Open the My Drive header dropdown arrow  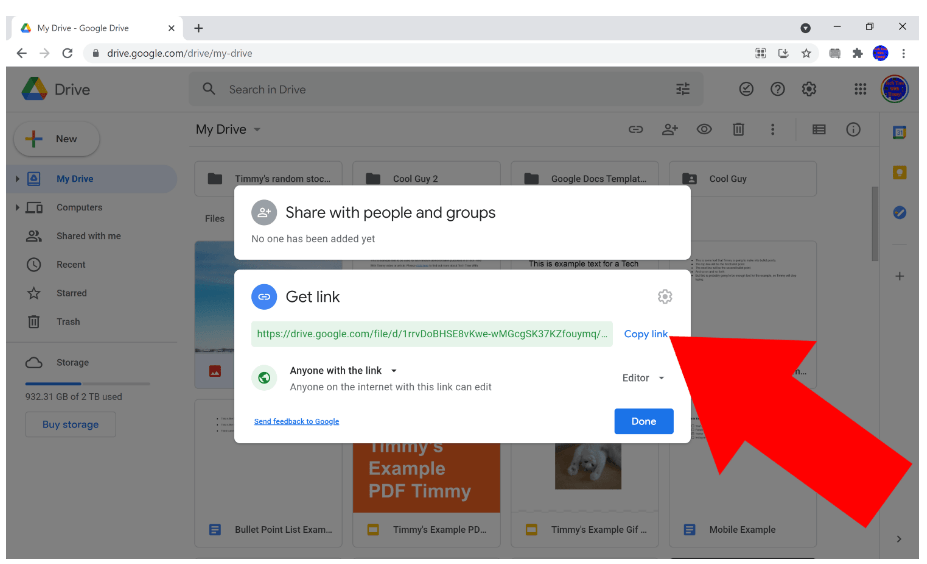click(257, 129)
